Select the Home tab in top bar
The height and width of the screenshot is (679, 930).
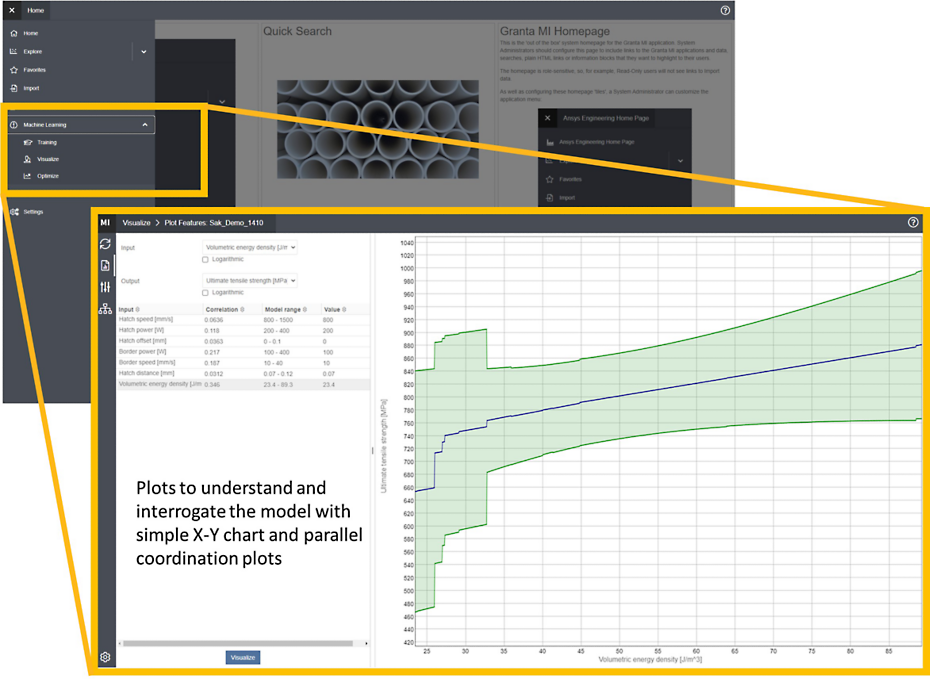(36, 10)
